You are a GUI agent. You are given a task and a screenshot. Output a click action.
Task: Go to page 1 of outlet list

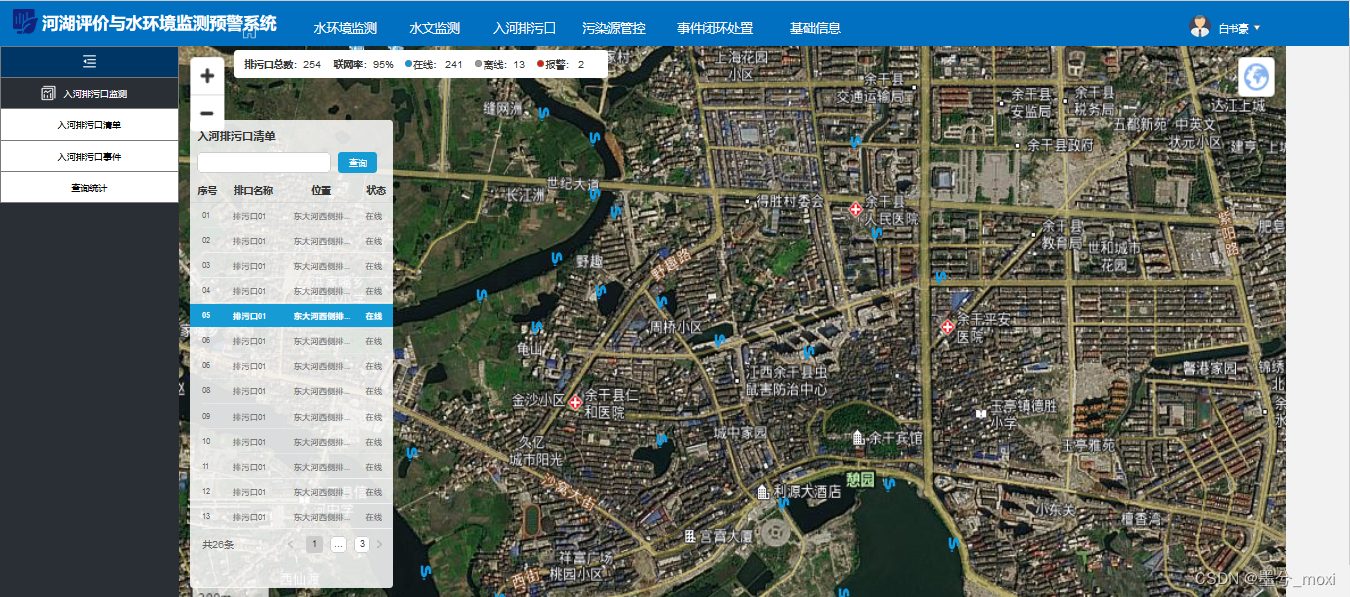[x=314, y=545]
